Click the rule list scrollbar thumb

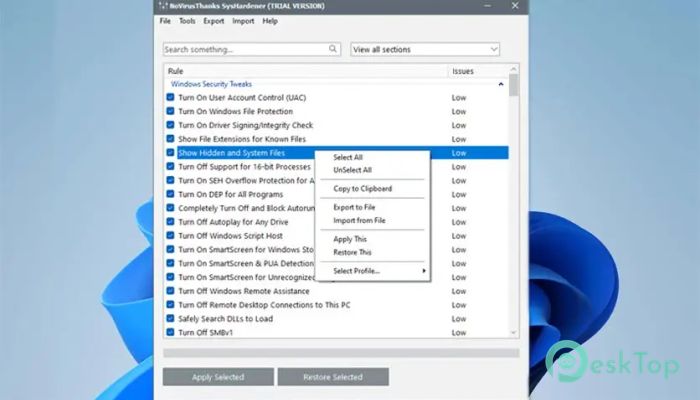[x=513, y=85]
